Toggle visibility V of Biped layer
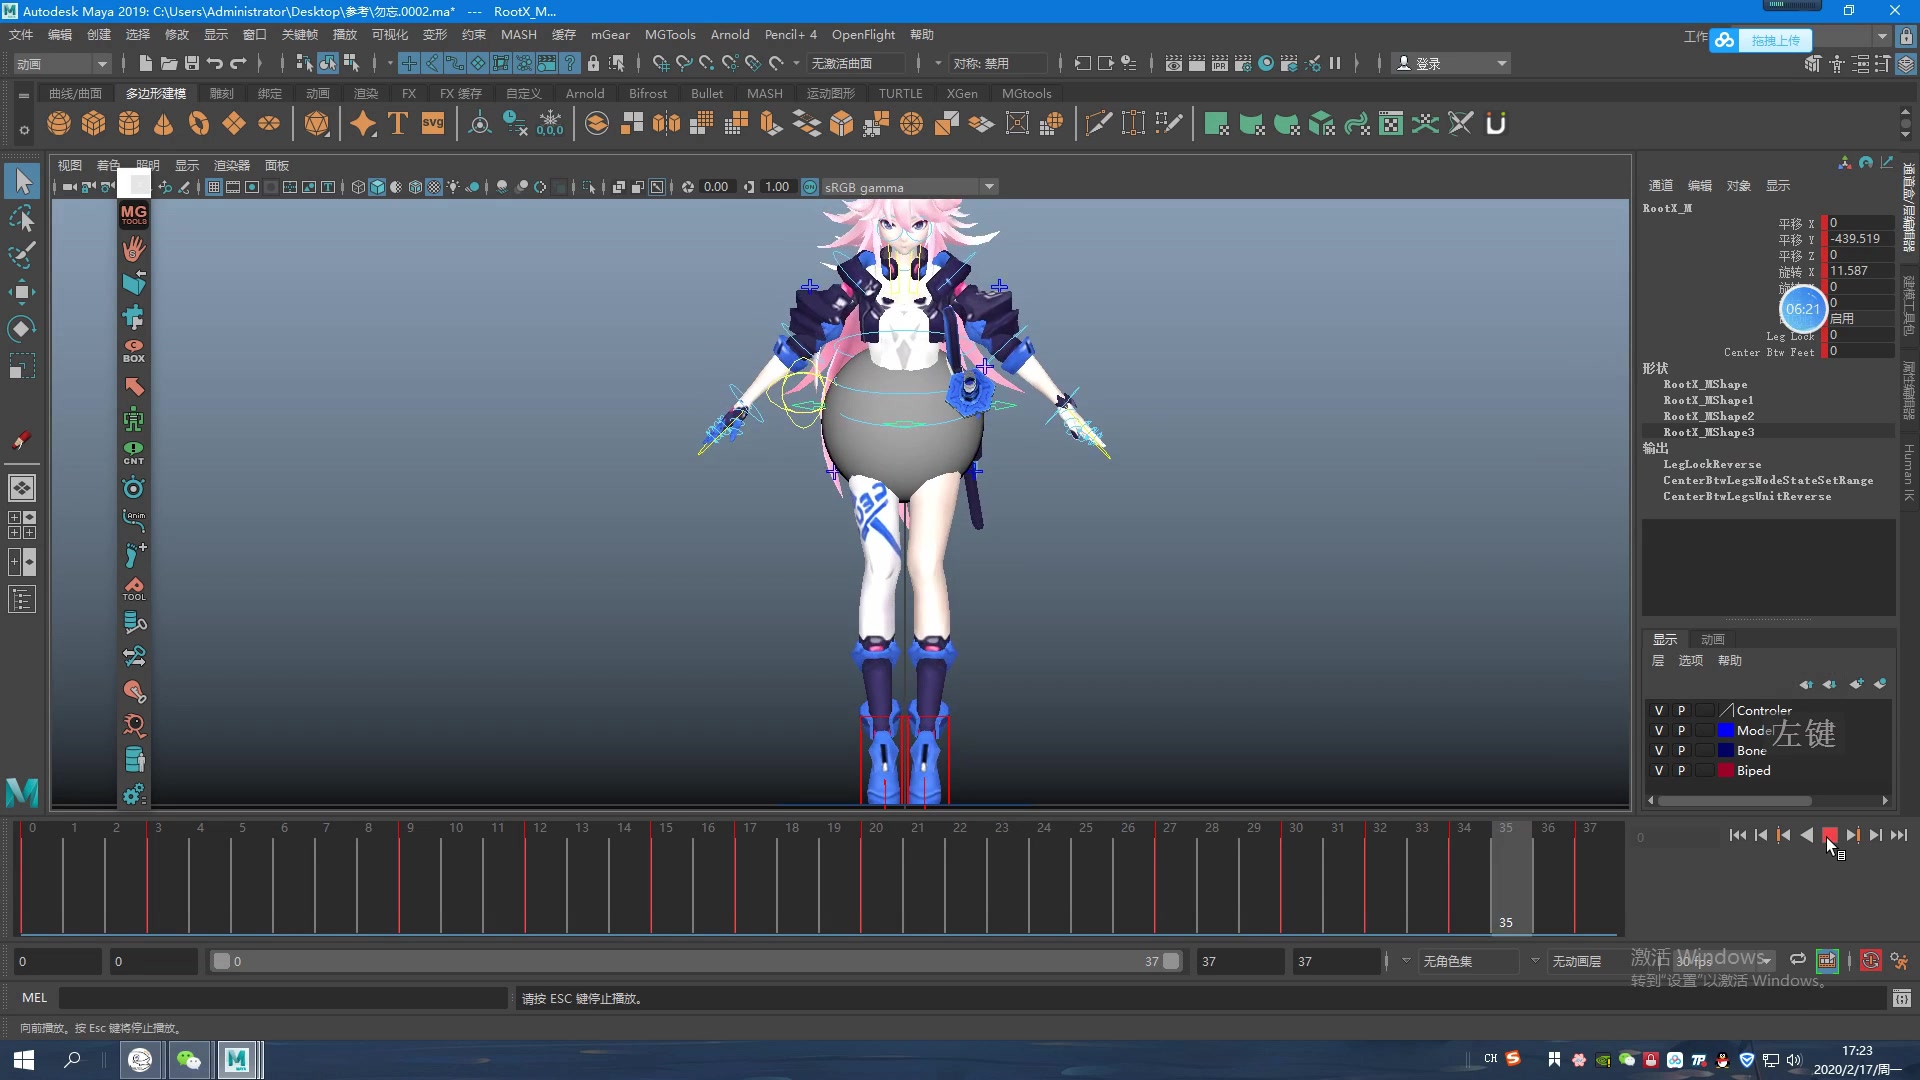1920x1080 pixels. click(1659, 770)
